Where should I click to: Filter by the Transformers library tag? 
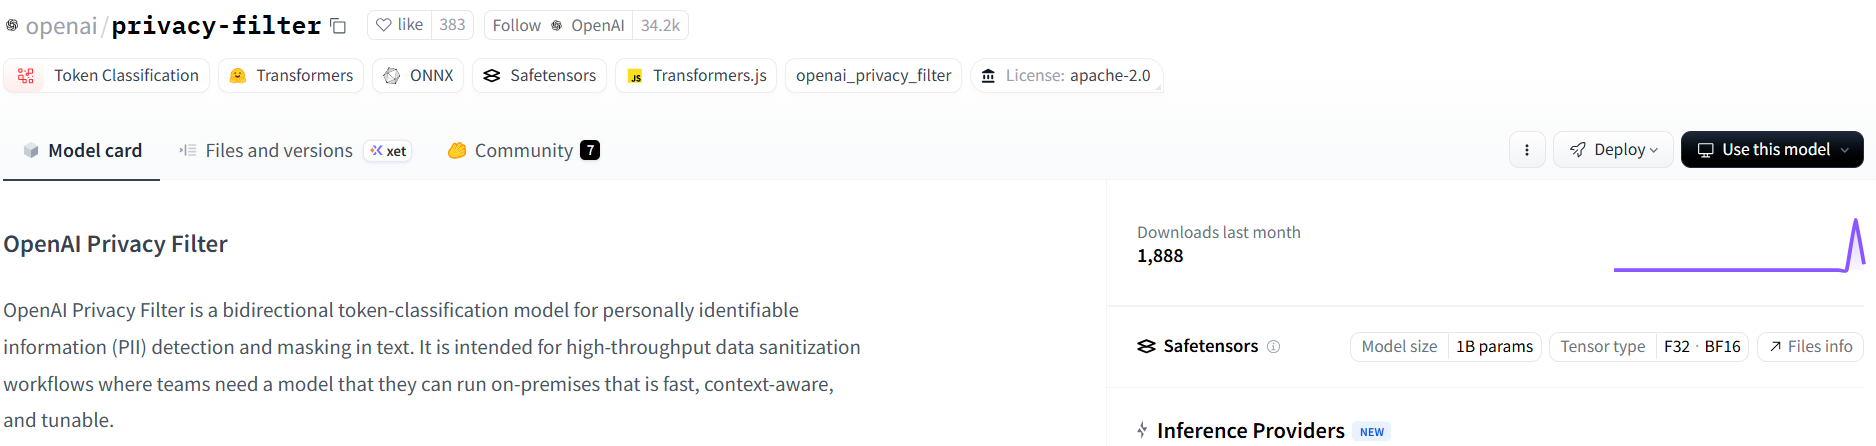point(291,76)
